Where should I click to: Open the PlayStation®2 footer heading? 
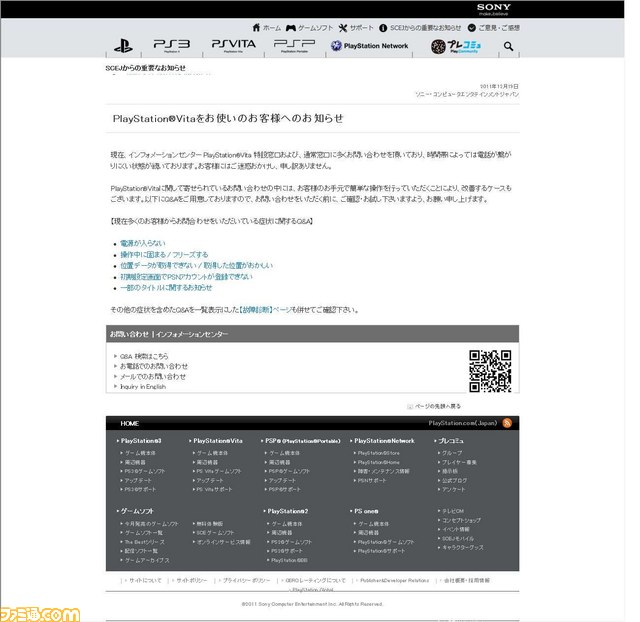(288, 511)
